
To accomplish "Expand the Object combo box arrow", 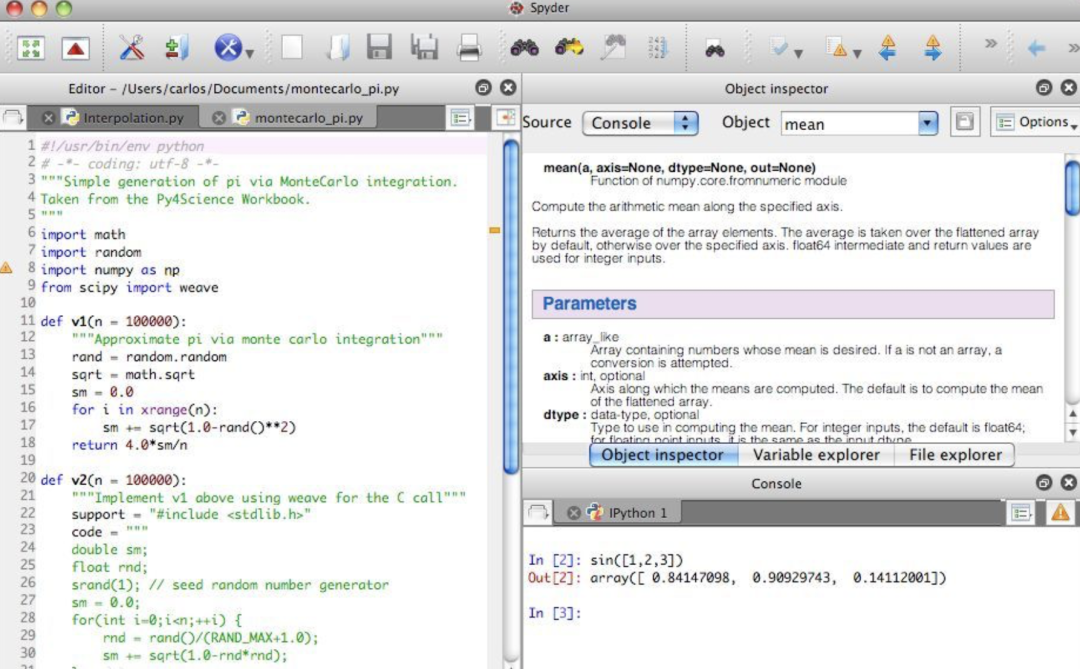I will 928,123.
